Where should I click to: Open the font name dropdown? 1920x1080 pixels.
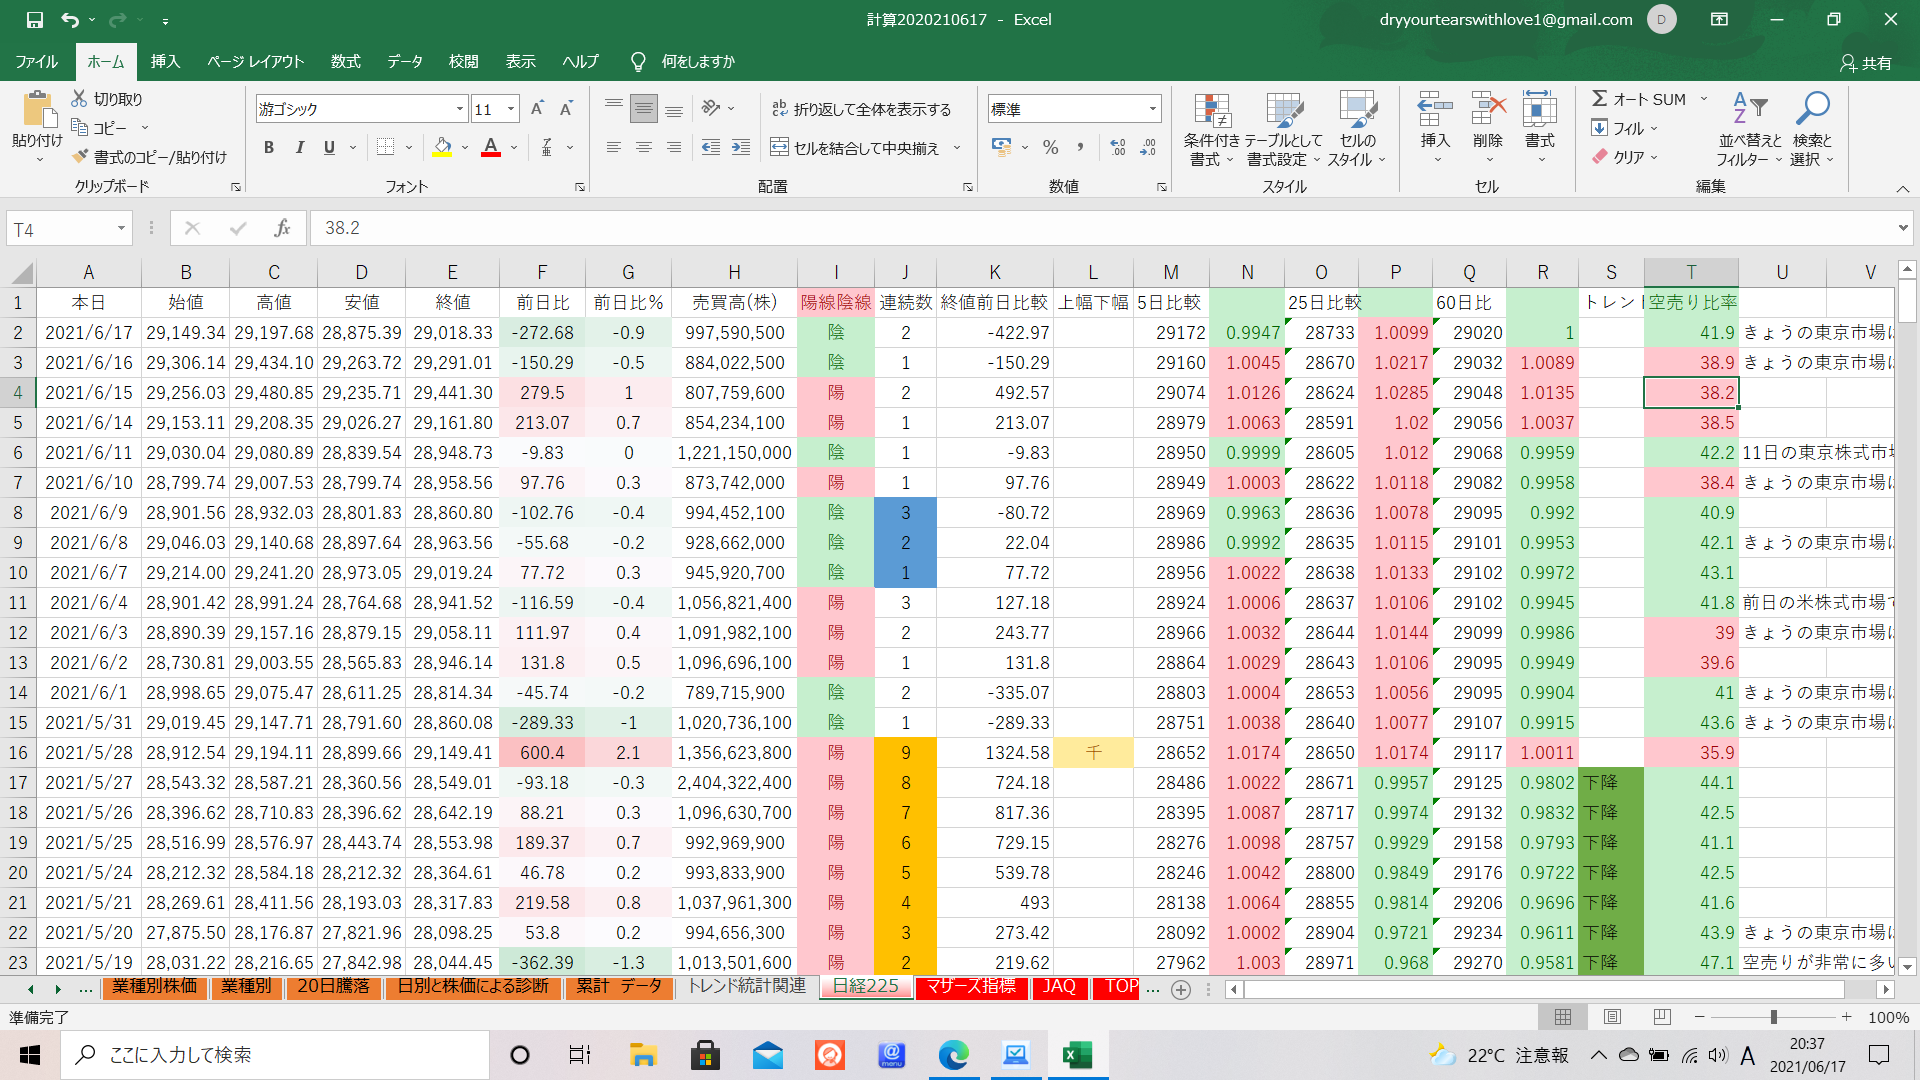(460, 109)
